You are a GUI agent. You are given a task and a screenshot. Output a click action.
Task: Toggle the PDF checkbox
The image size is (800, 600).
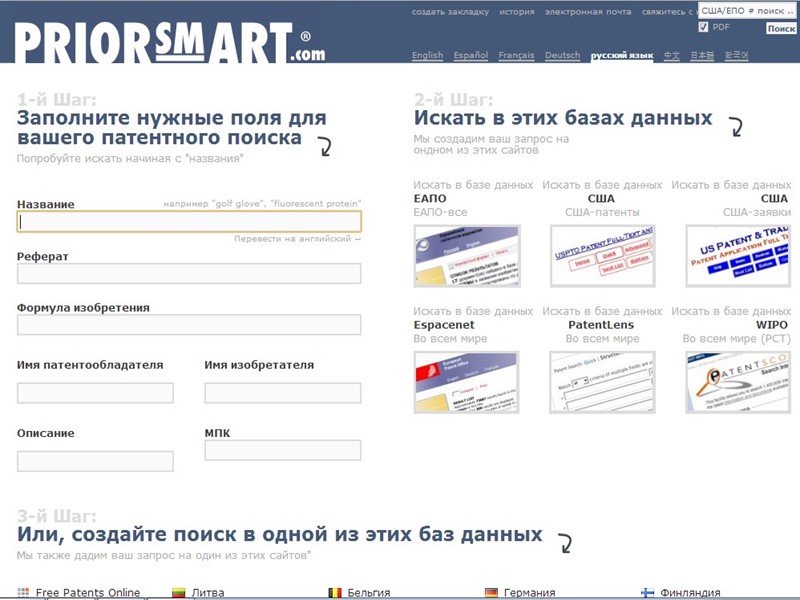[703, 27]
